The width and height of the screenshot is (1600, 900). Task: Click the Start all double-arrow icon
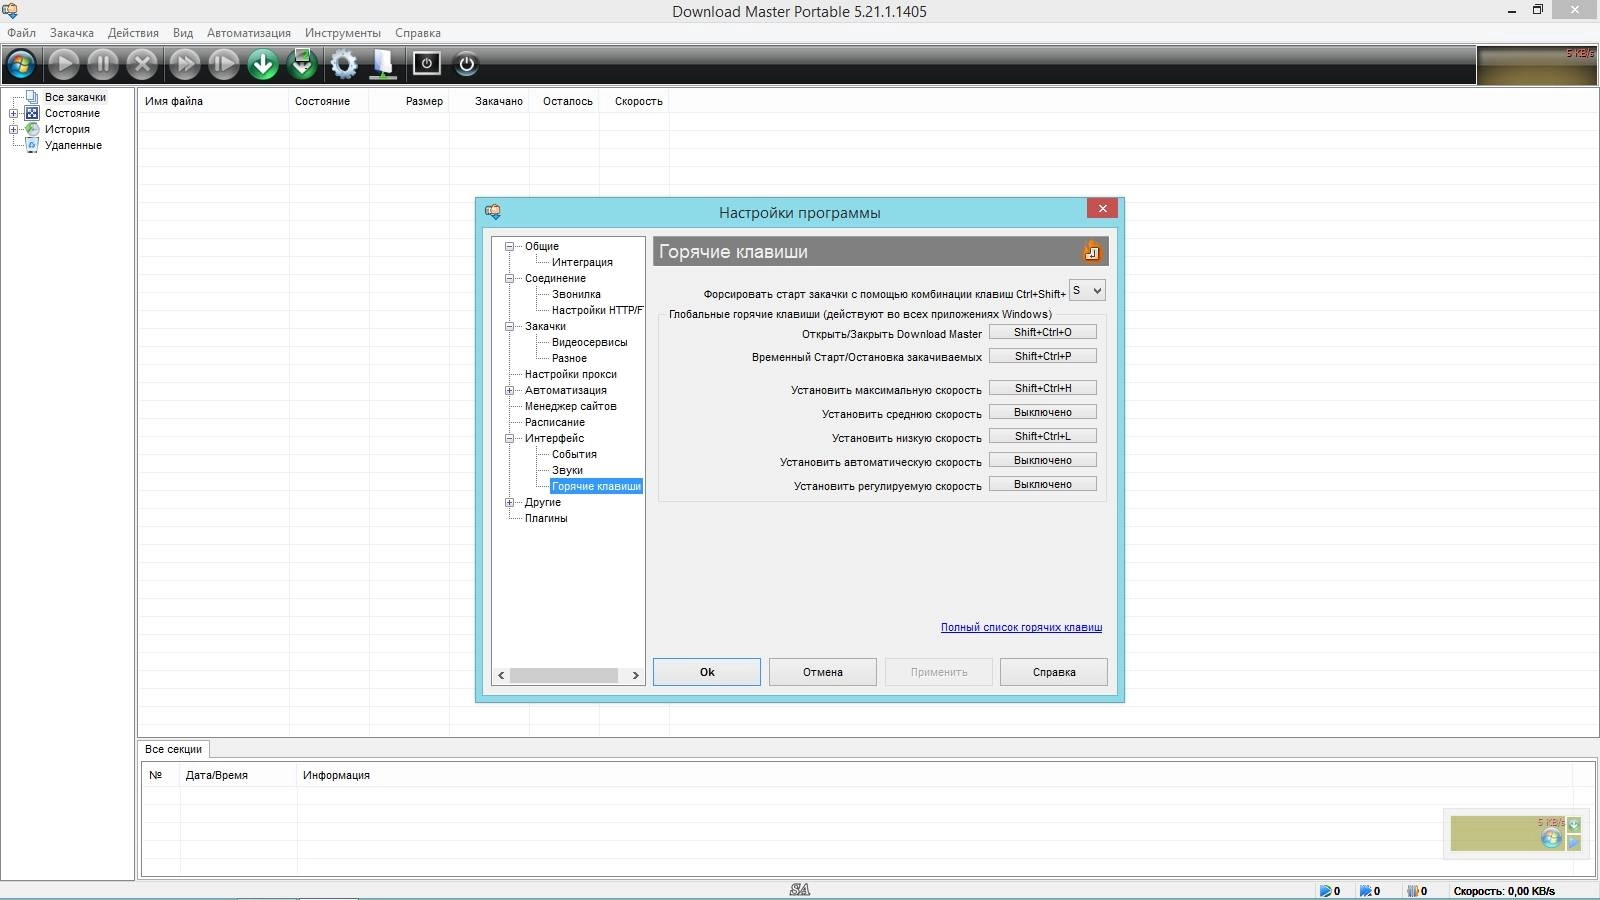pos(184,64)
